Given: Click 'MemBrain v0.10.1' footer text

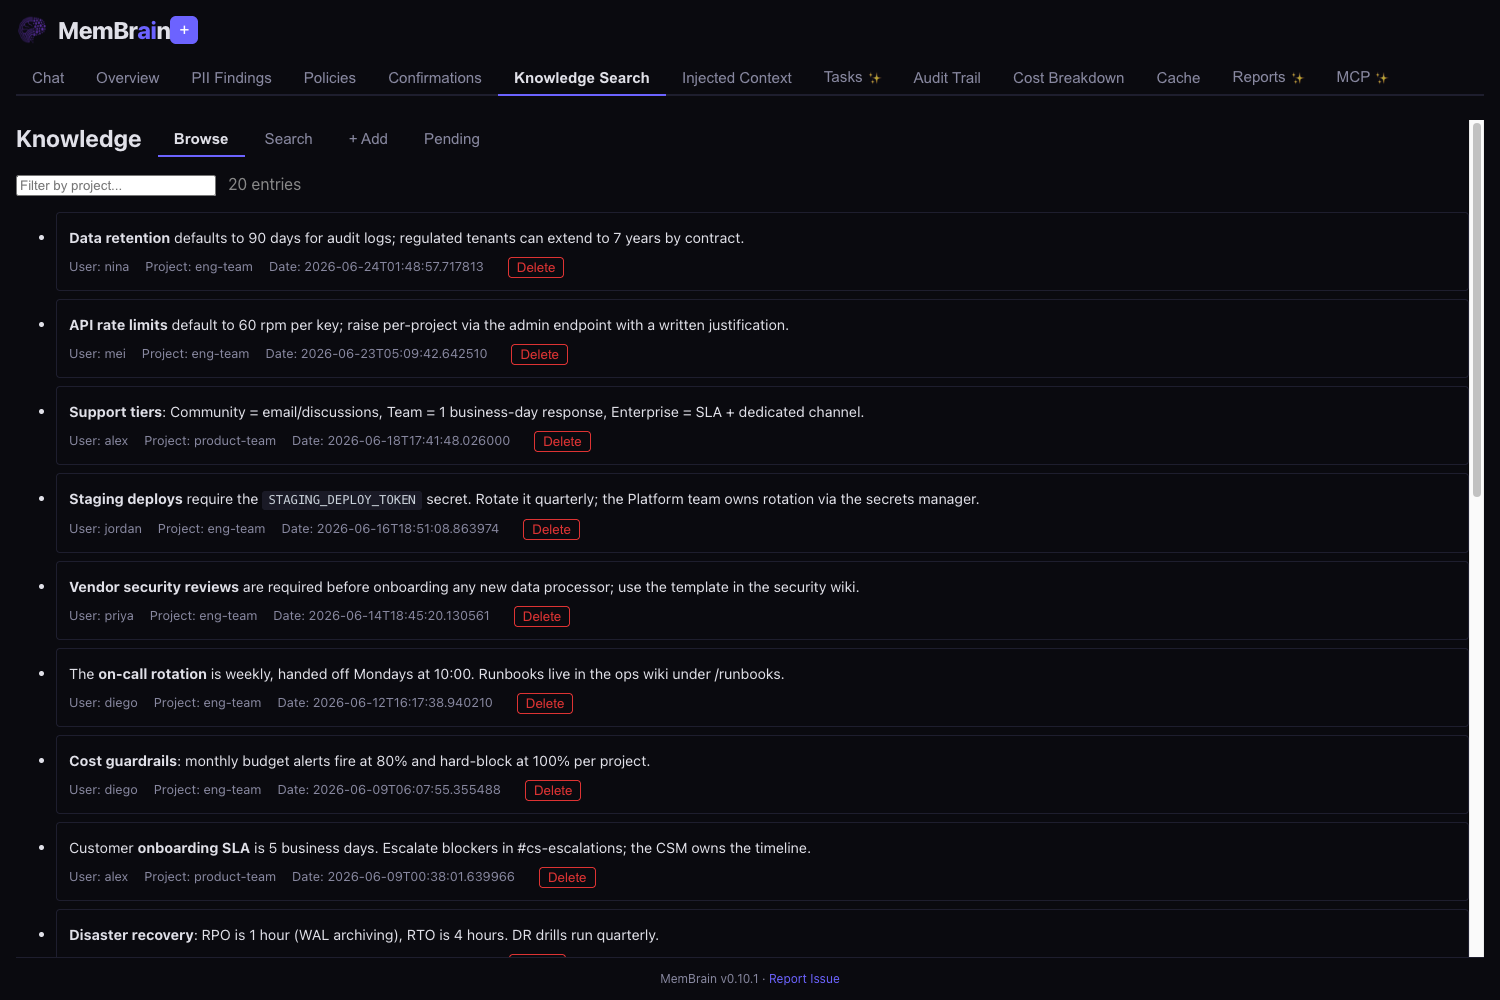Looking at the screenshot, I should (x=709, y=979).
